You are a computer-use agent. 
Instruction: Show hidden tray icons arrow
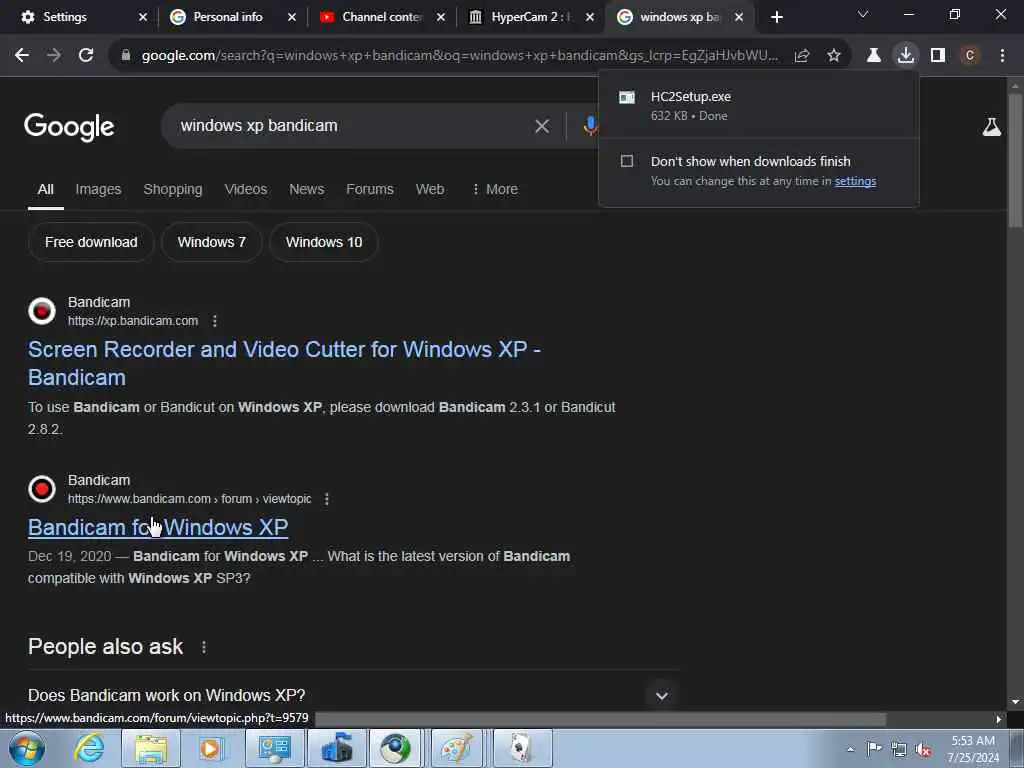coord(850,749)
